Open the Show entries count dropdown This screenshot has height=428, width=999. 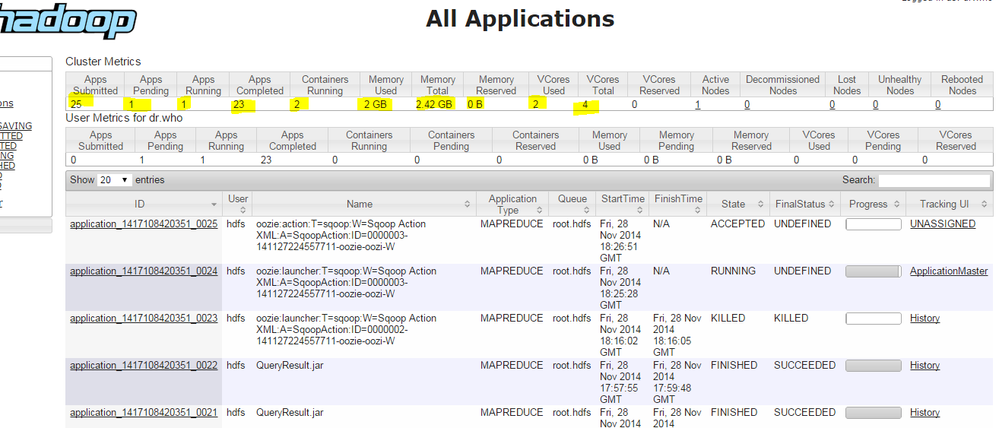coord(115,180)
